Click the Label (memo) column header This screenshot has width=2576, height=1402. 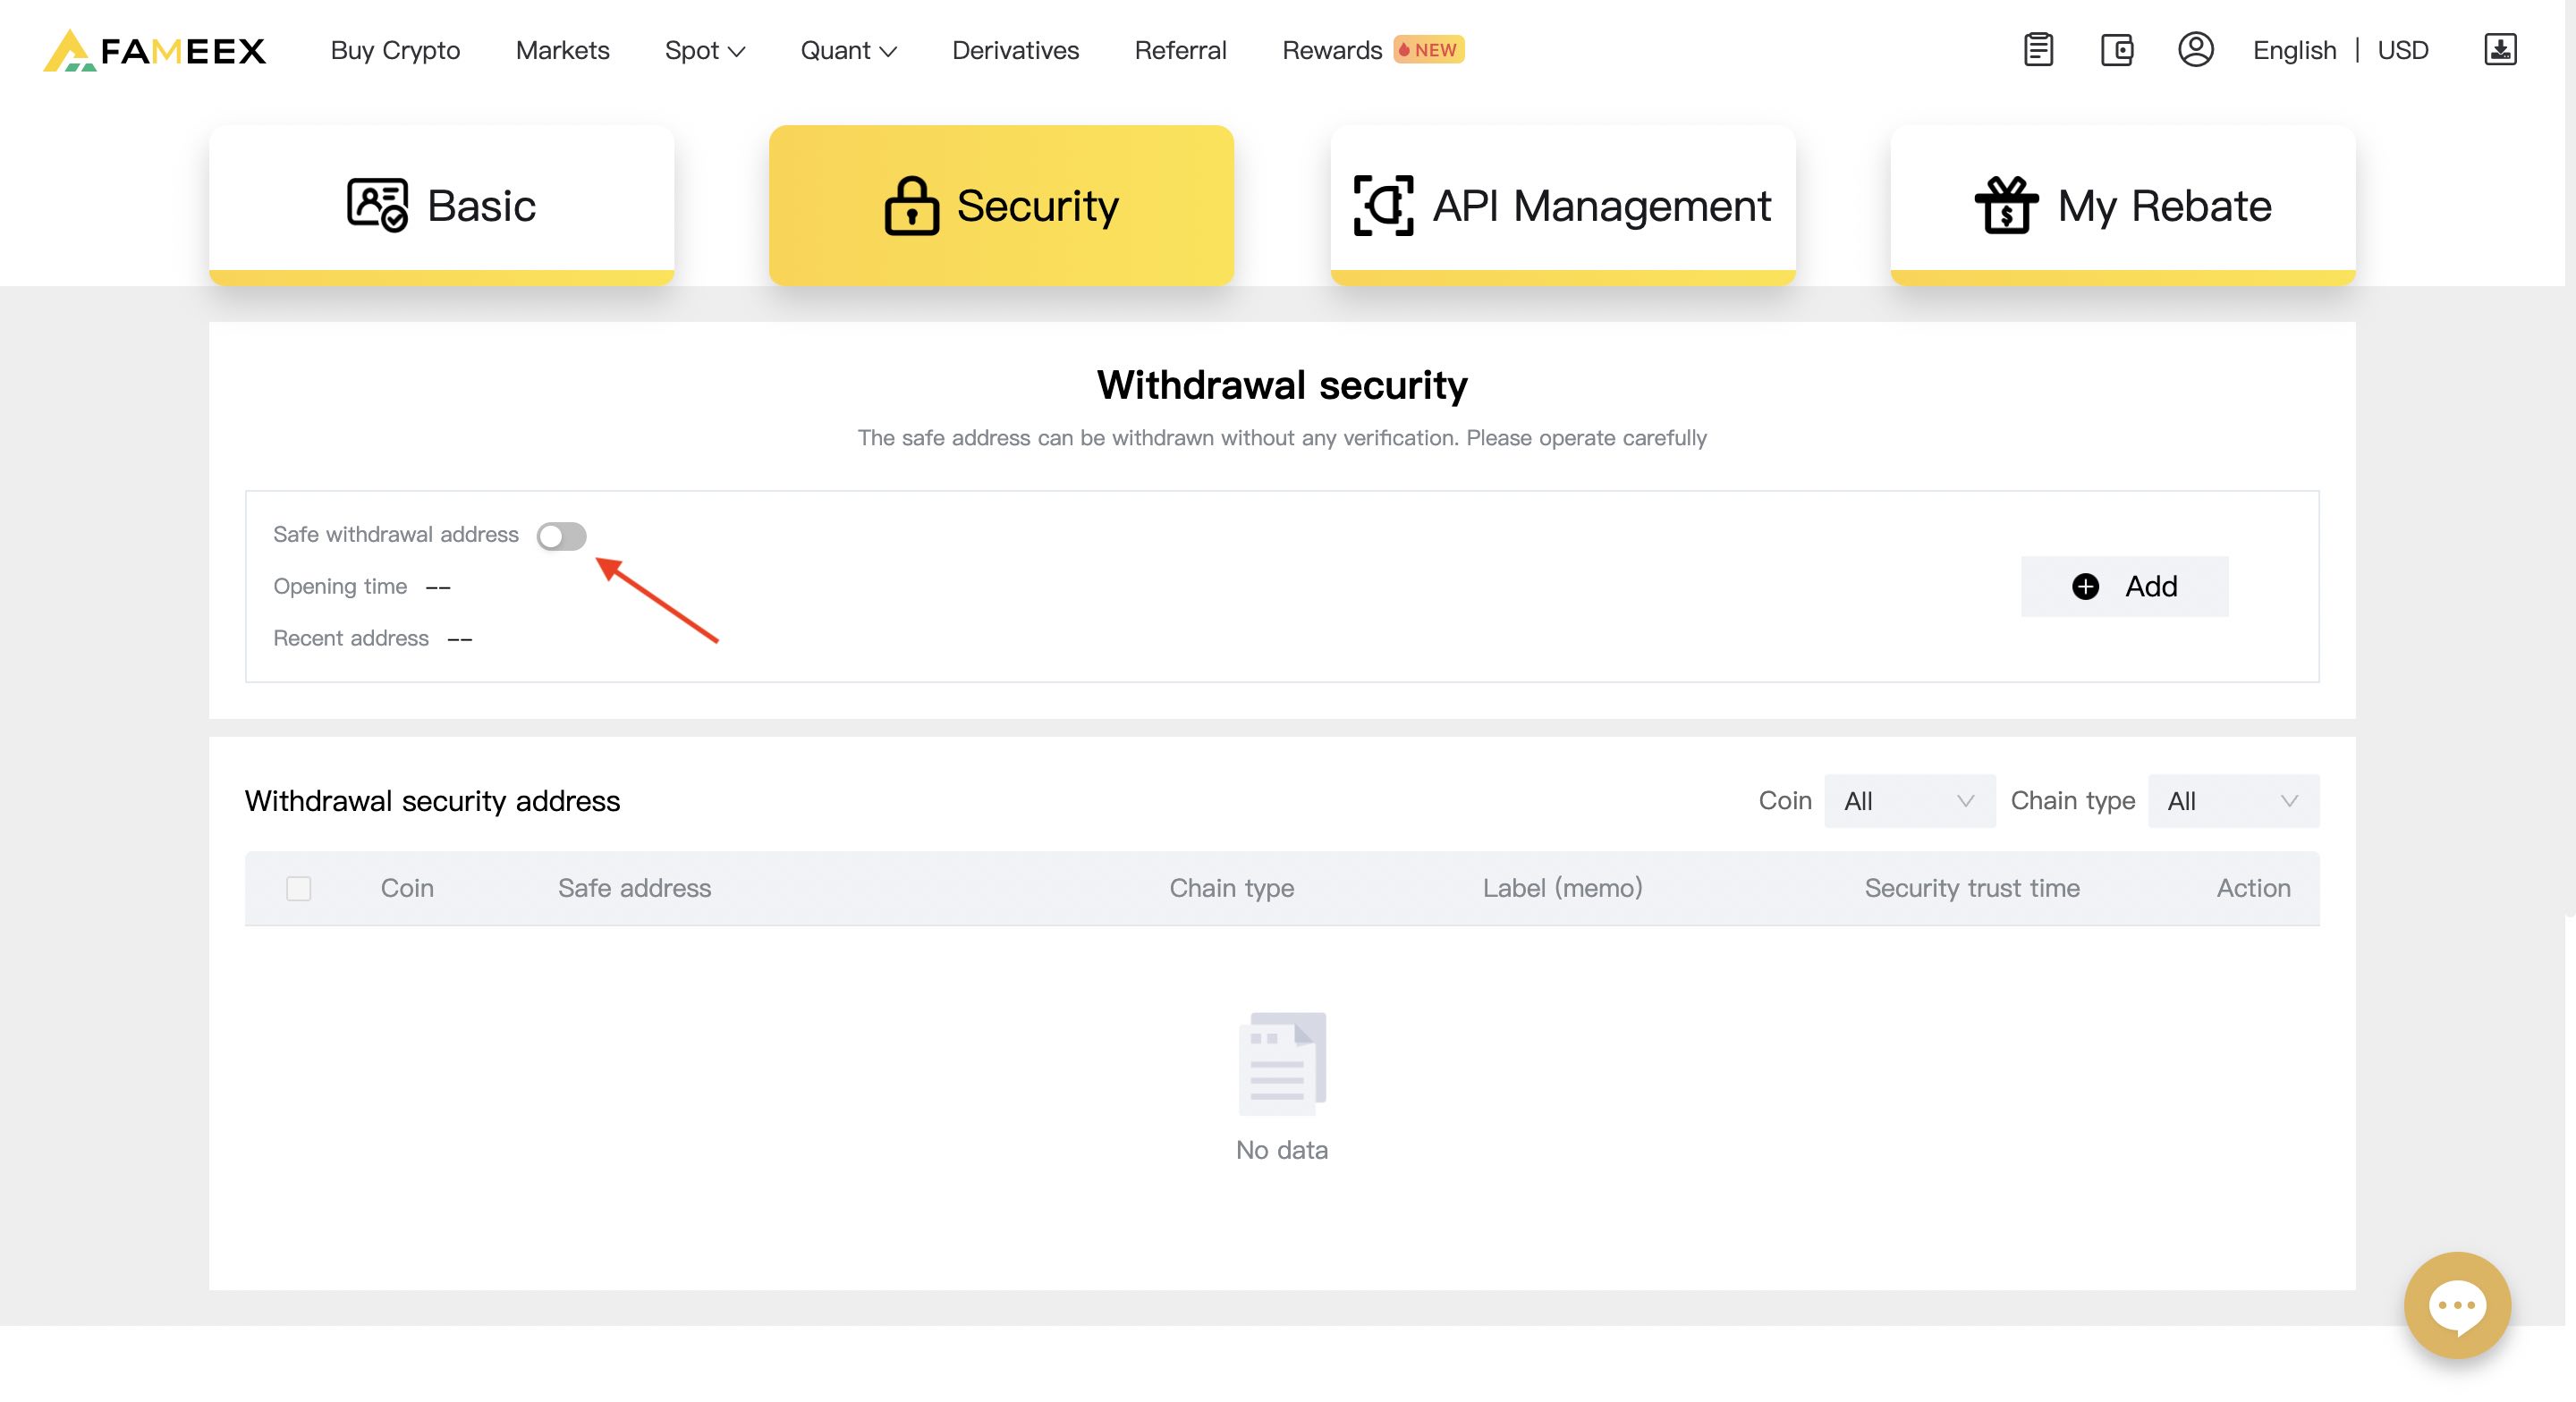point(1562,888)
